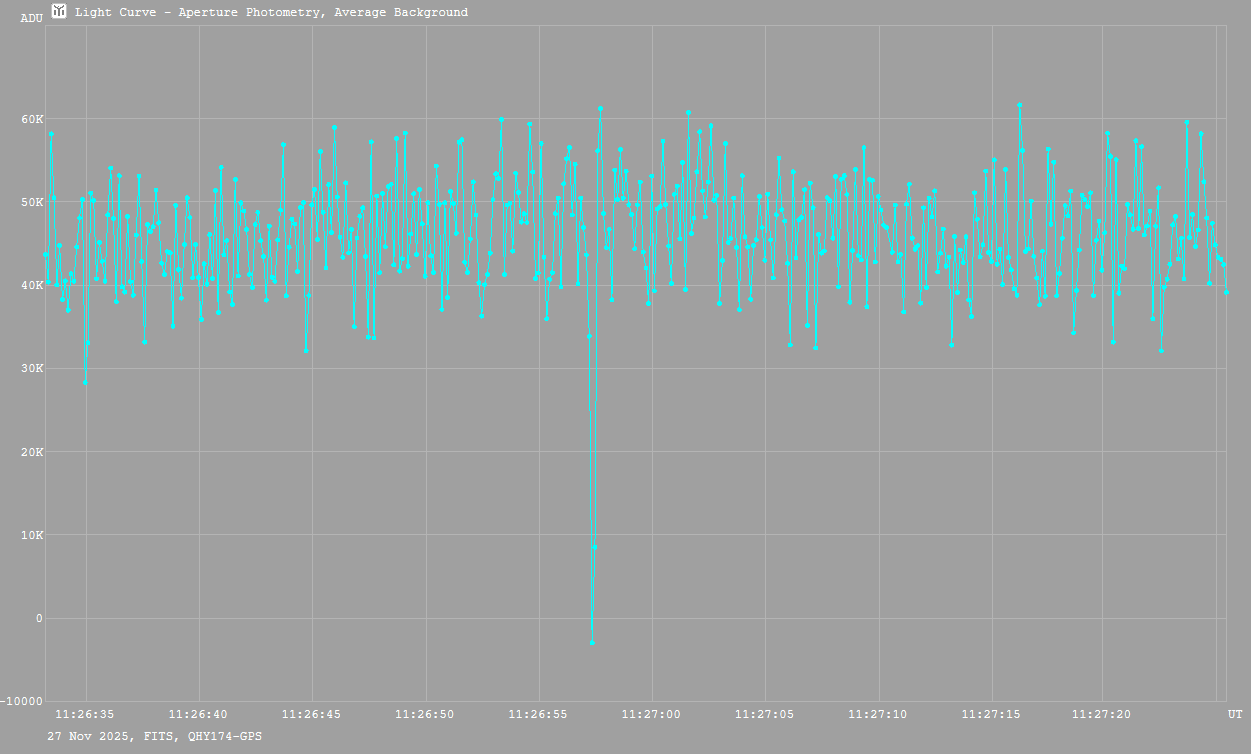
Task: Click the 20K value on the ADU axis
Action: coord(33,452)
